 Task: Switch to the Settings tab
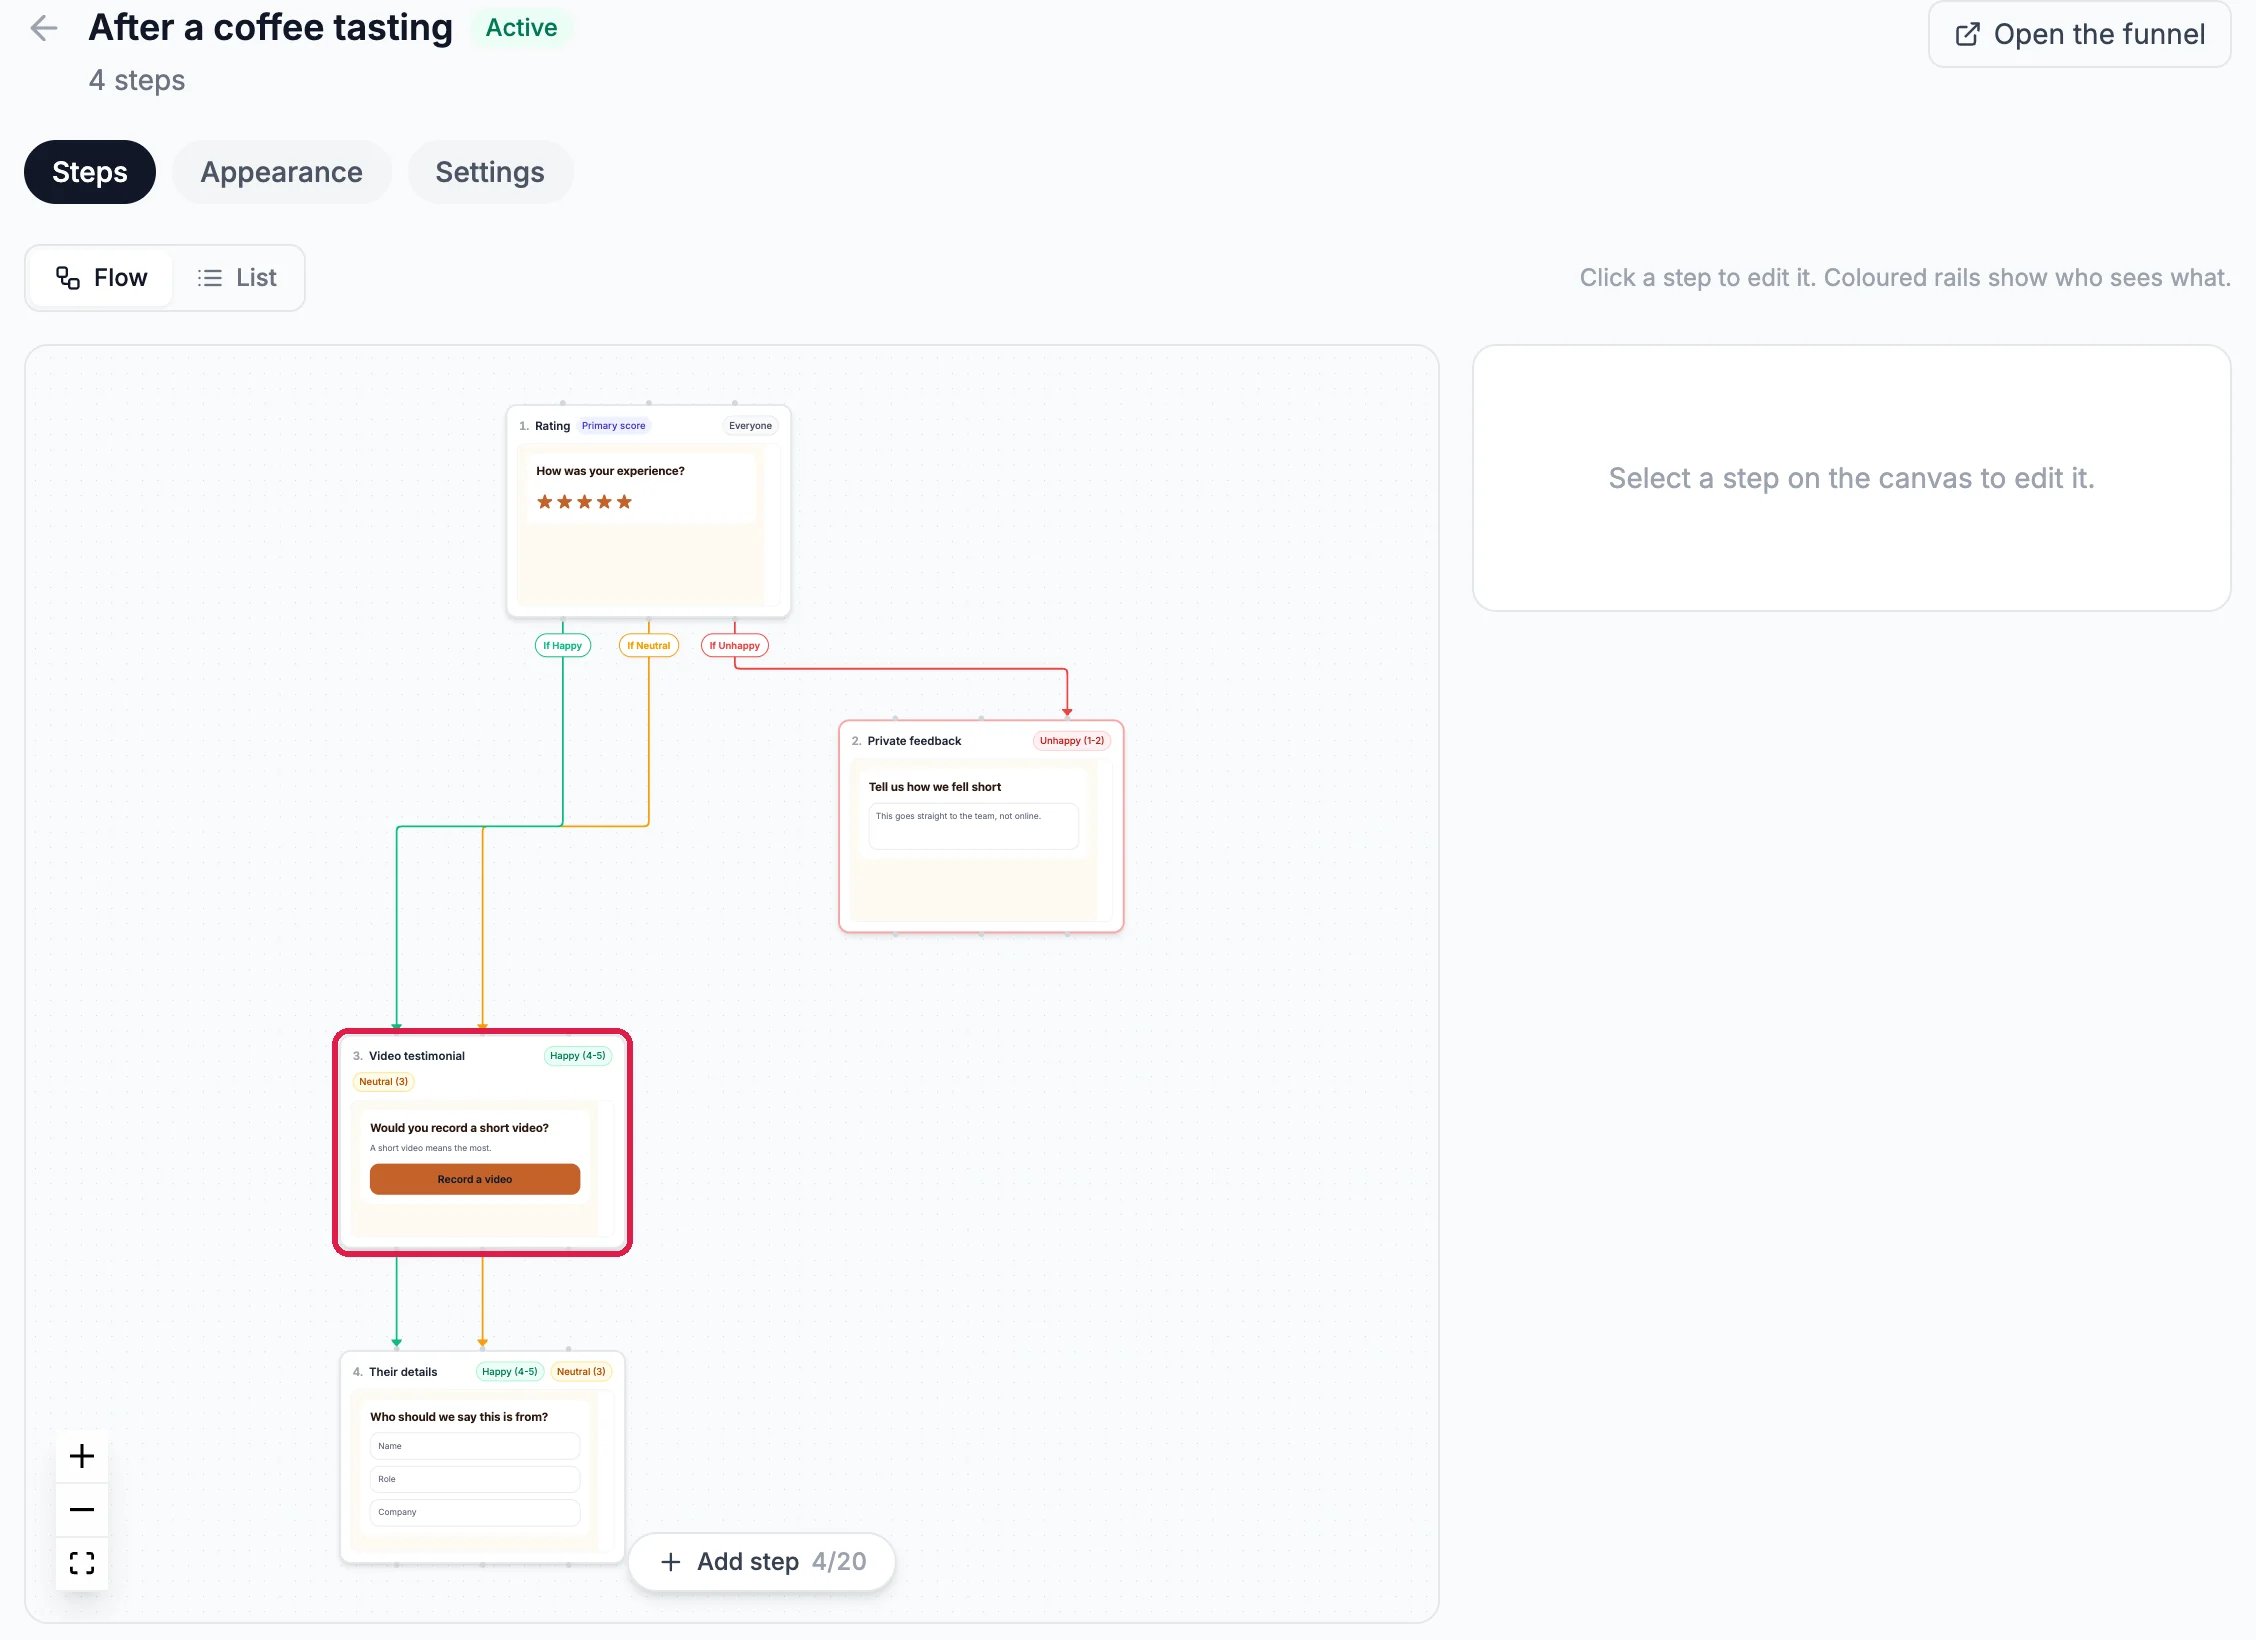[x=490, y=172]
